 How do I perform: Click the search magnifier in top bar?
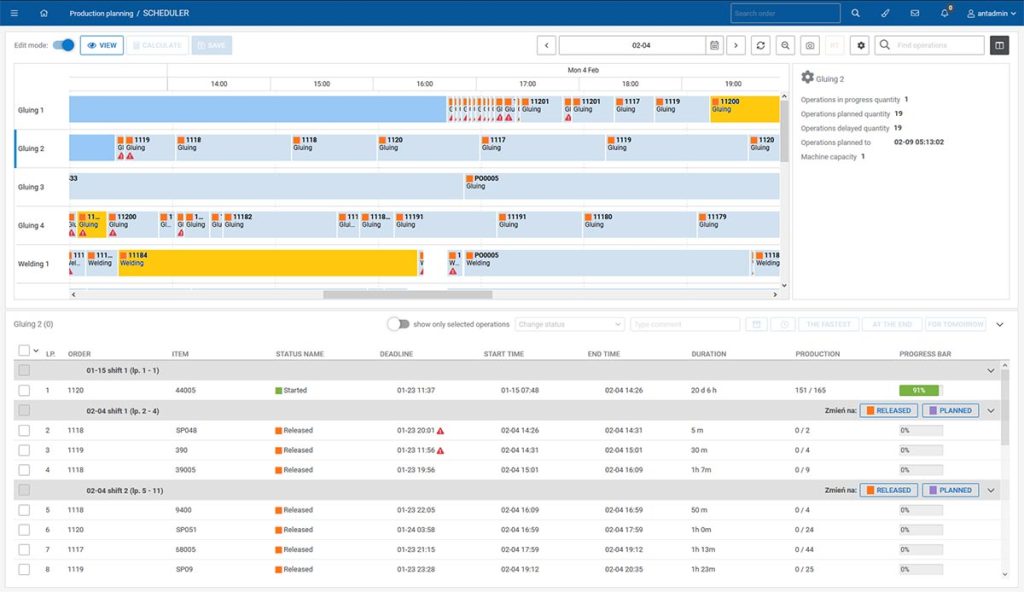pos(856,13)
